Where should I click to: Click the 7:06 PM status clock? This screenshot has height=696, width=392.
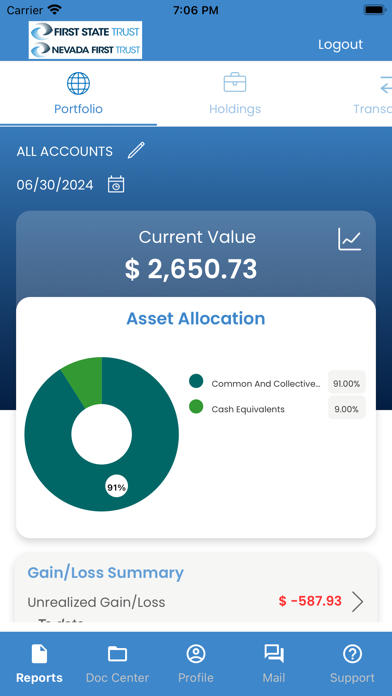pyautogui.click(x=196, y=10)
